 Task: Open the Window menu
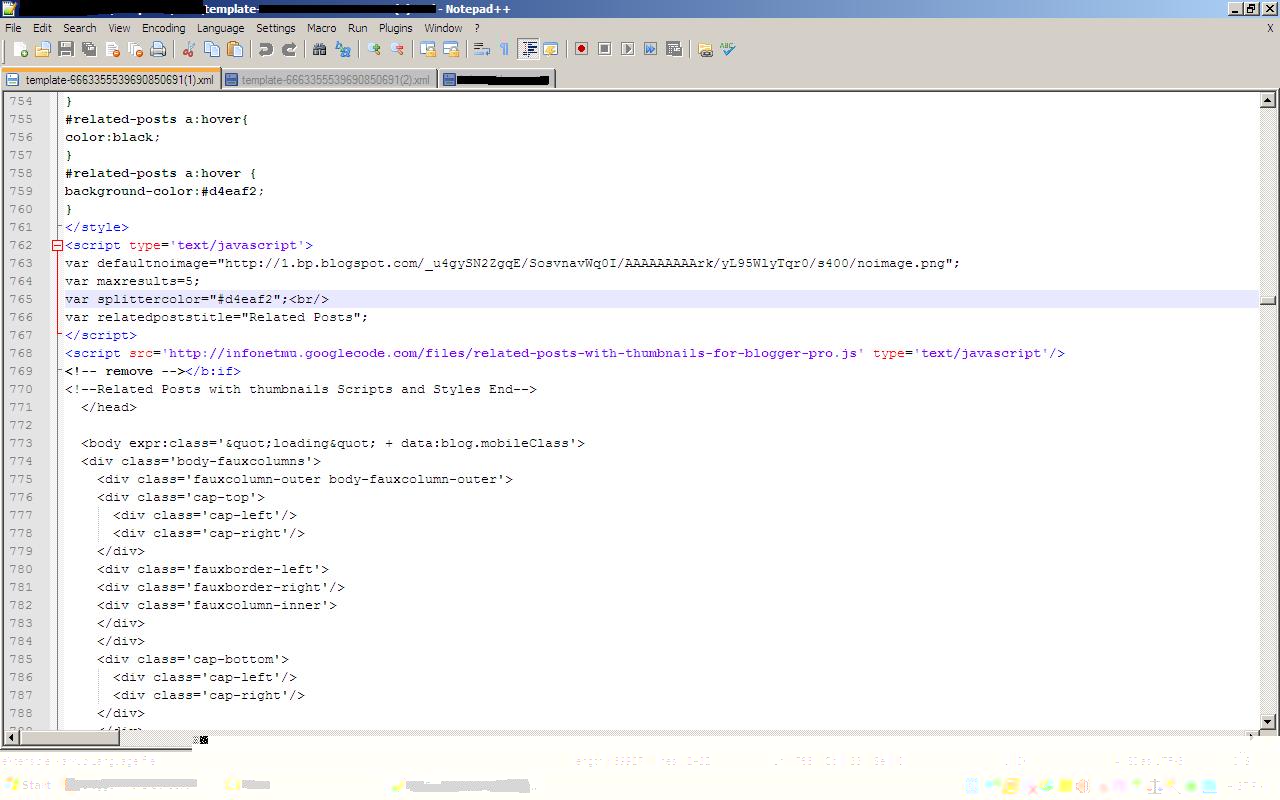click(x=443, y=28)
